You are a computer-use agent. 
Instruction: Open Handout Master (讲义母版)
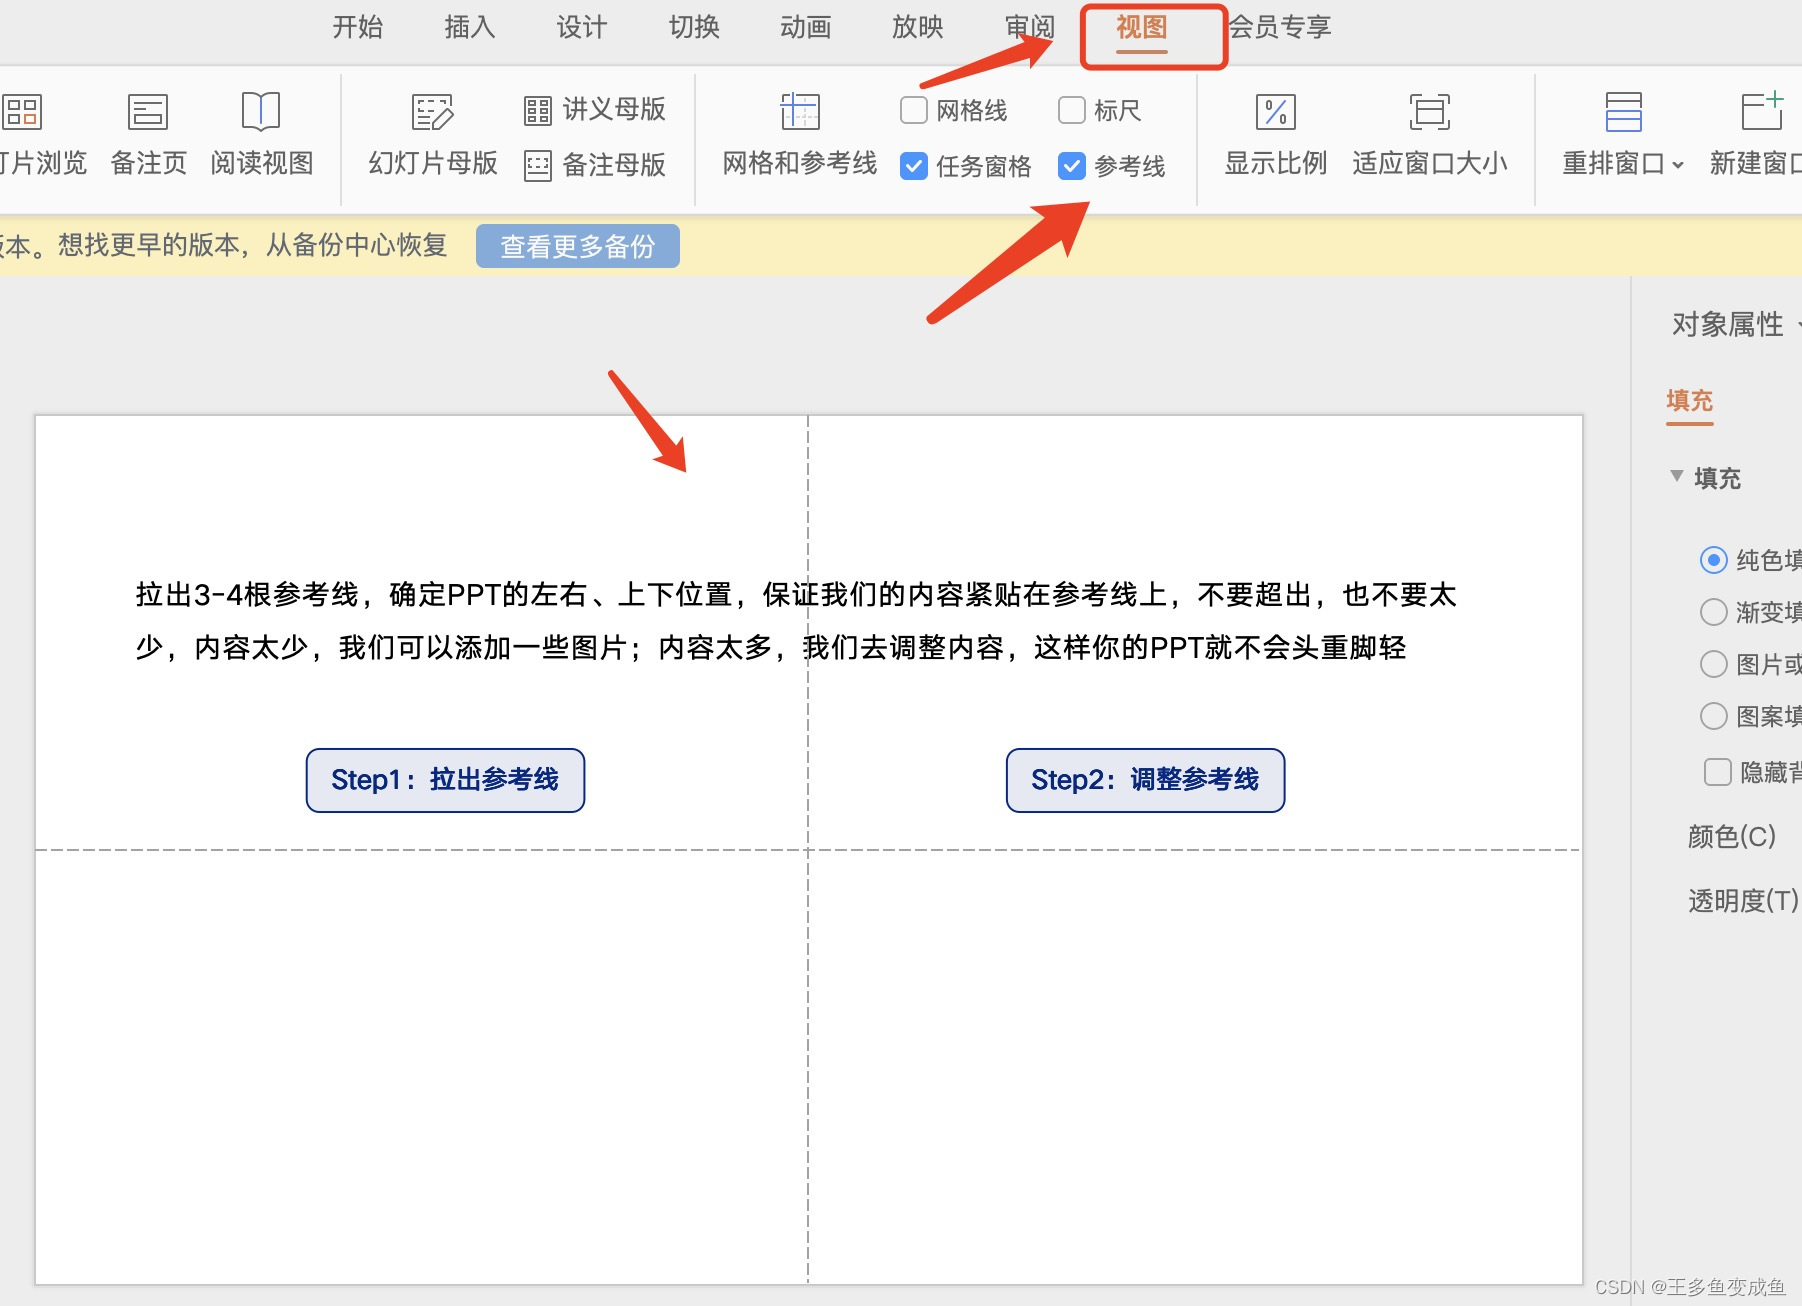click(595, 109)
